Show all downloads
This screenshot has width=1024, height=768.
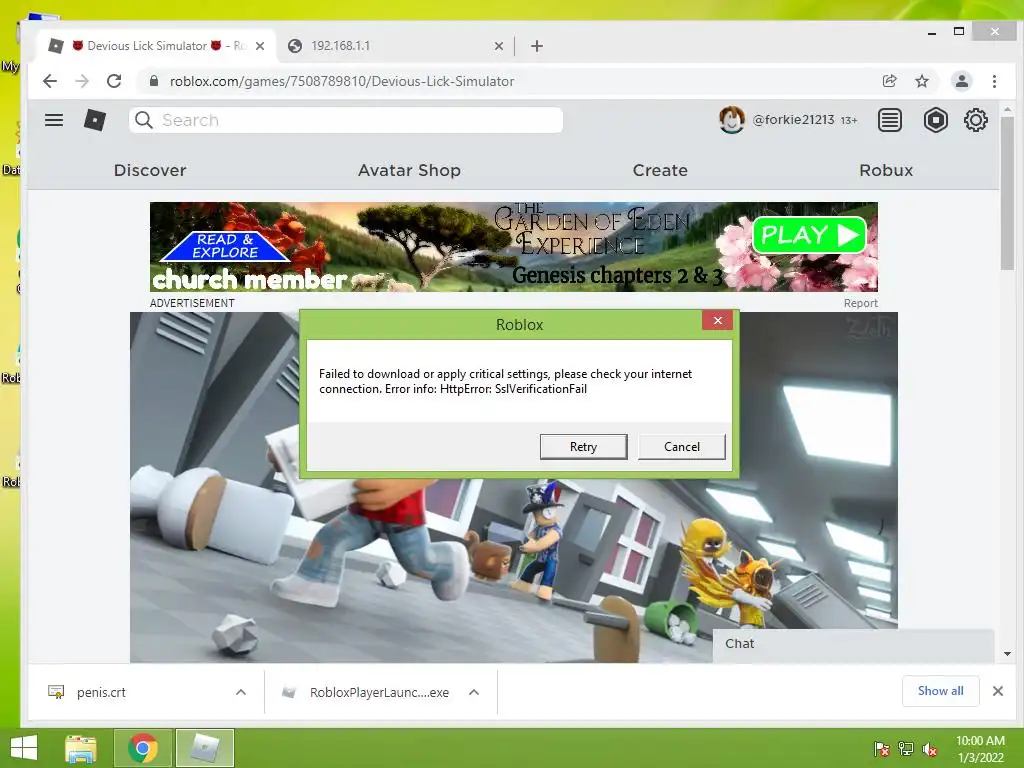coord(940,691)
